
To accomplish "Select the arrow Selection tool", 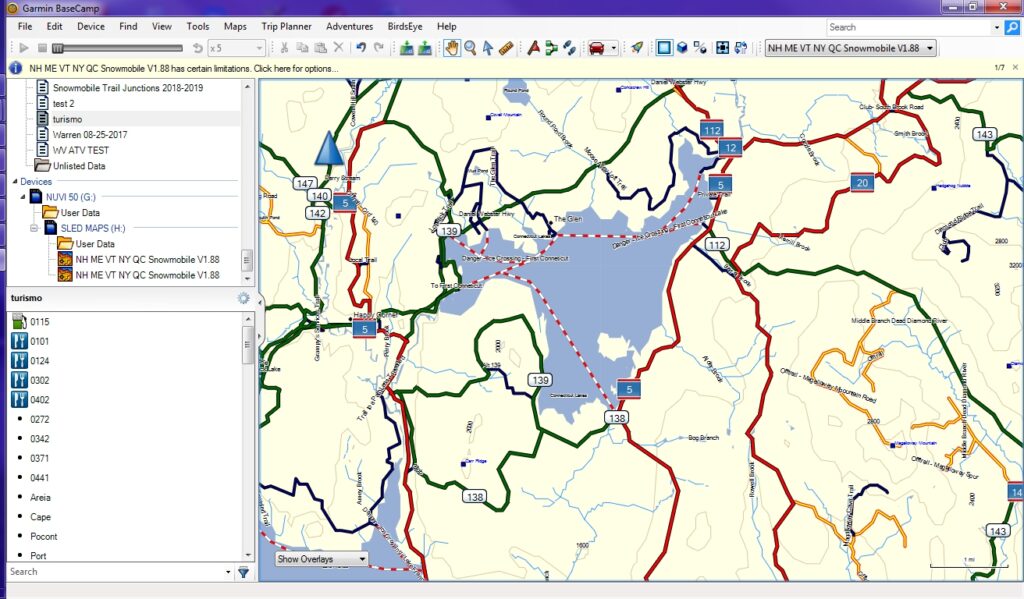I will [488, 47].
